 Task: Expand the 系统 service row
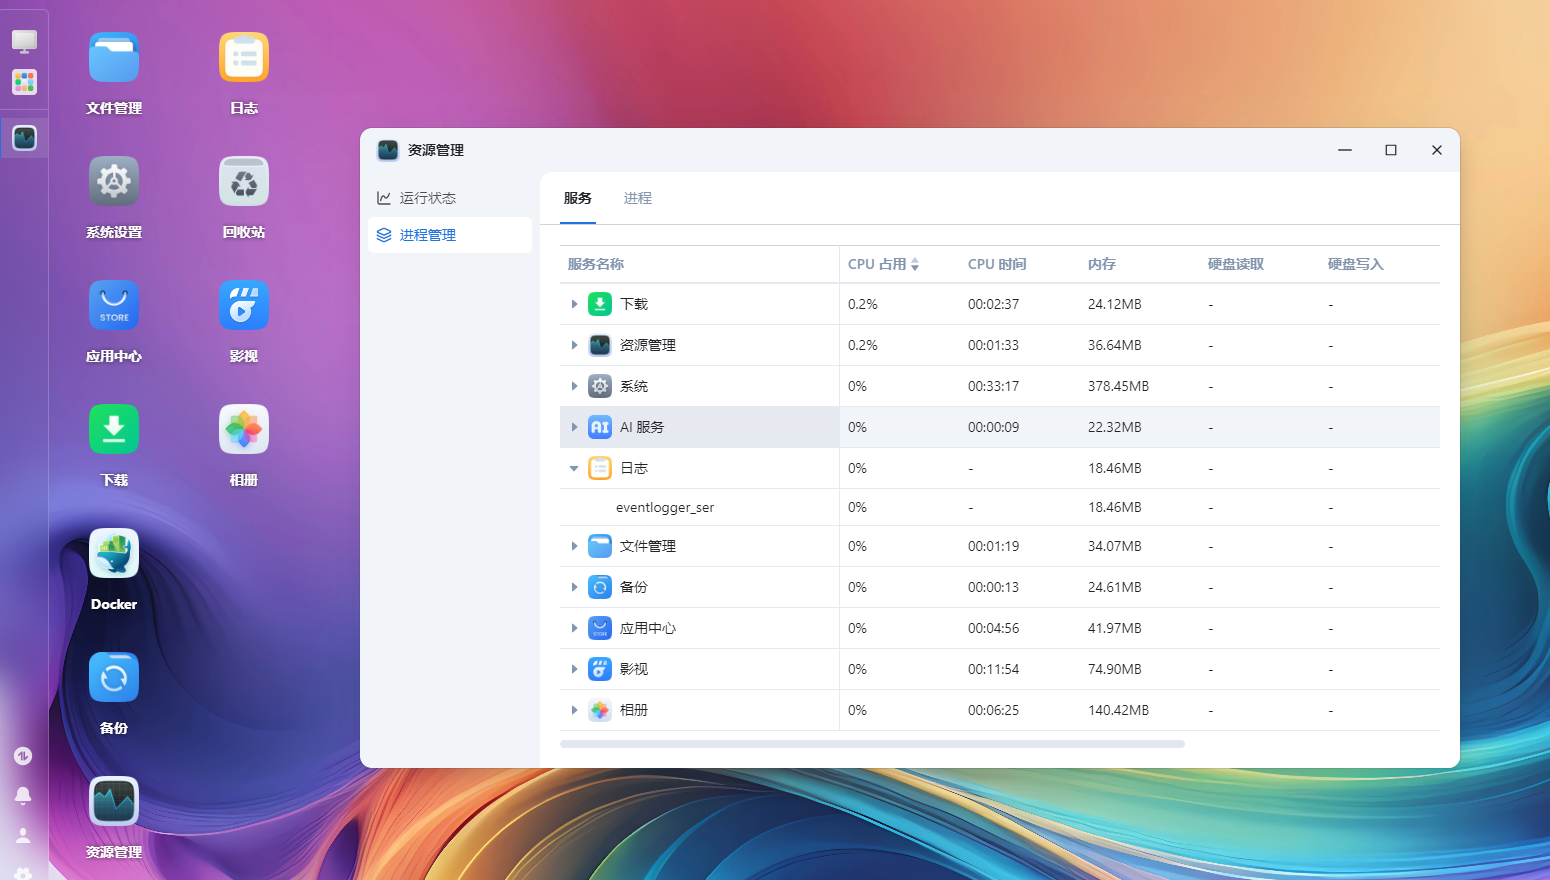(574, 386)
